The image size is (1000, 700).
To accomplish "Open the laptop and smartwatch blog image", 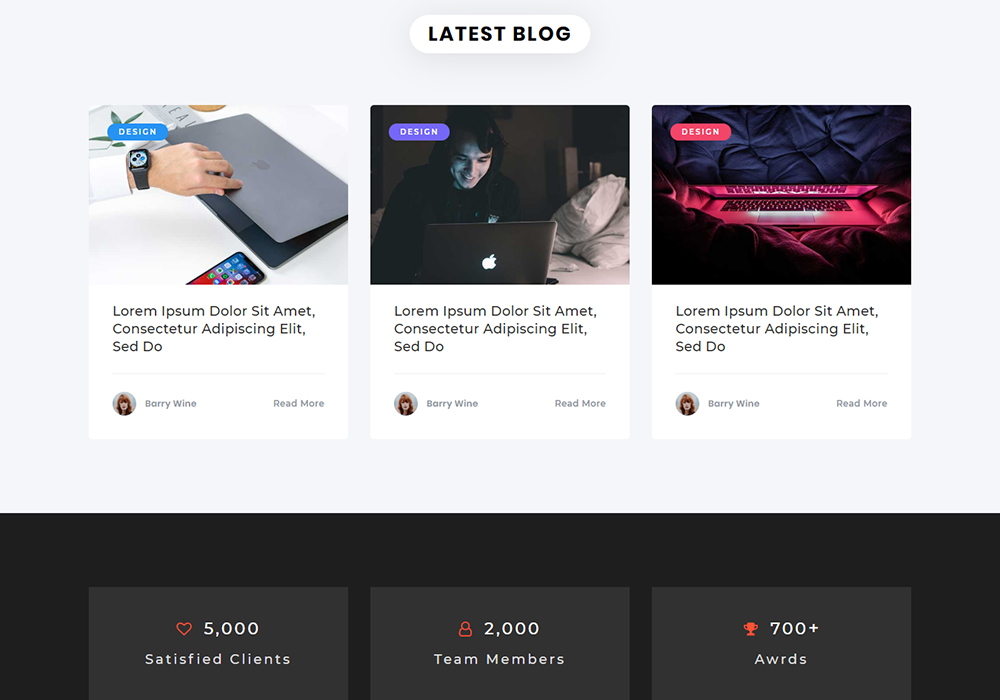I will click(218, 195).
